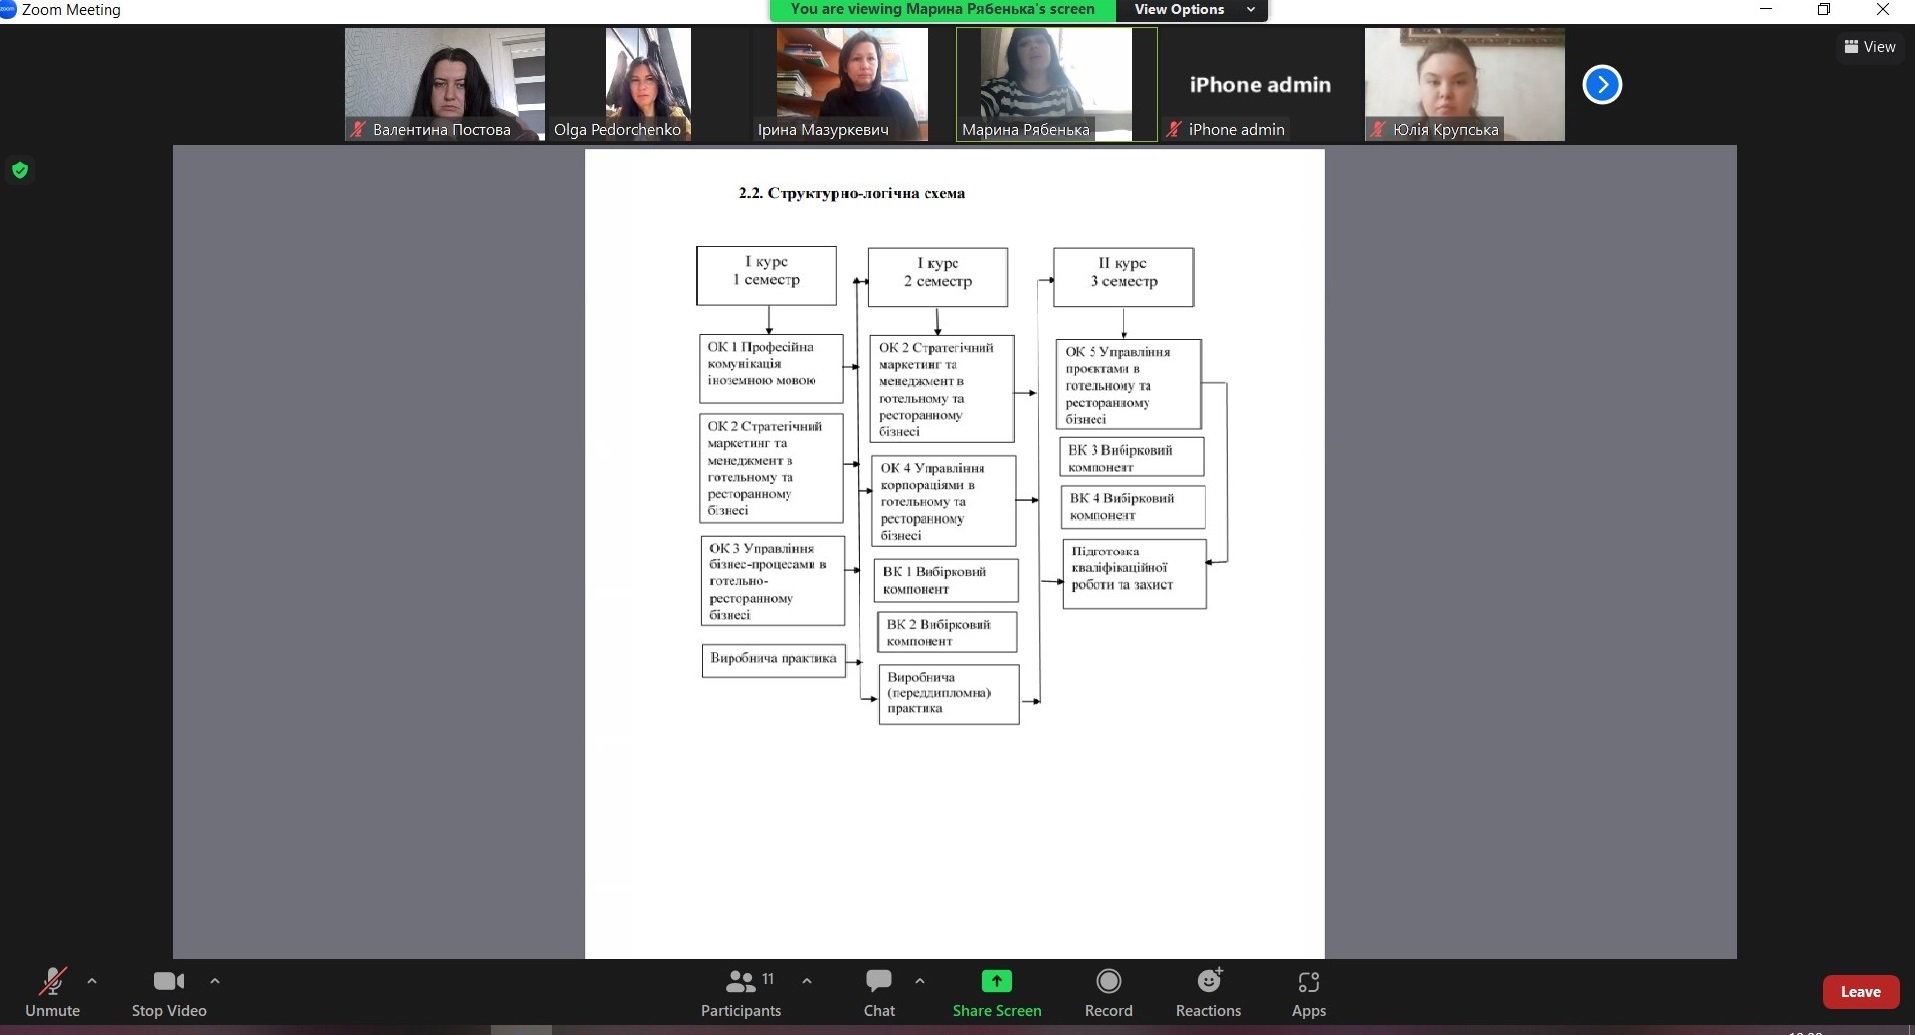Open the Apps panel

point(1308,991)
